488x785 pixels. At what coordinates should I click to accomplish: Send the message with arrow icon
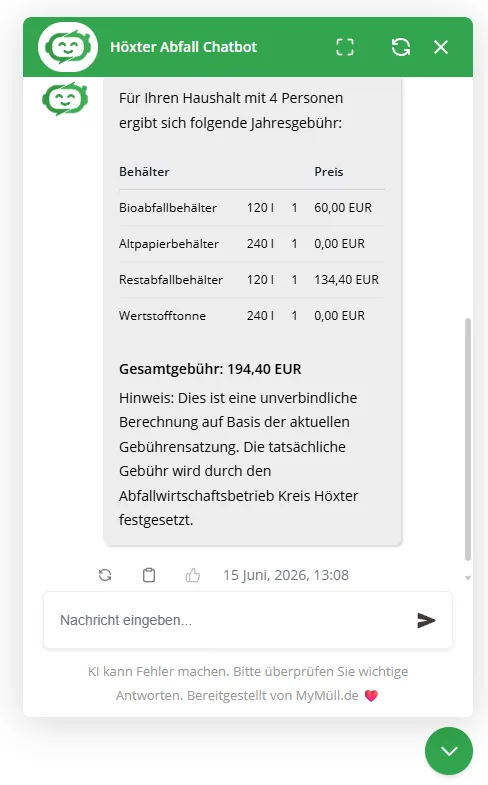[x=426, y=620]
